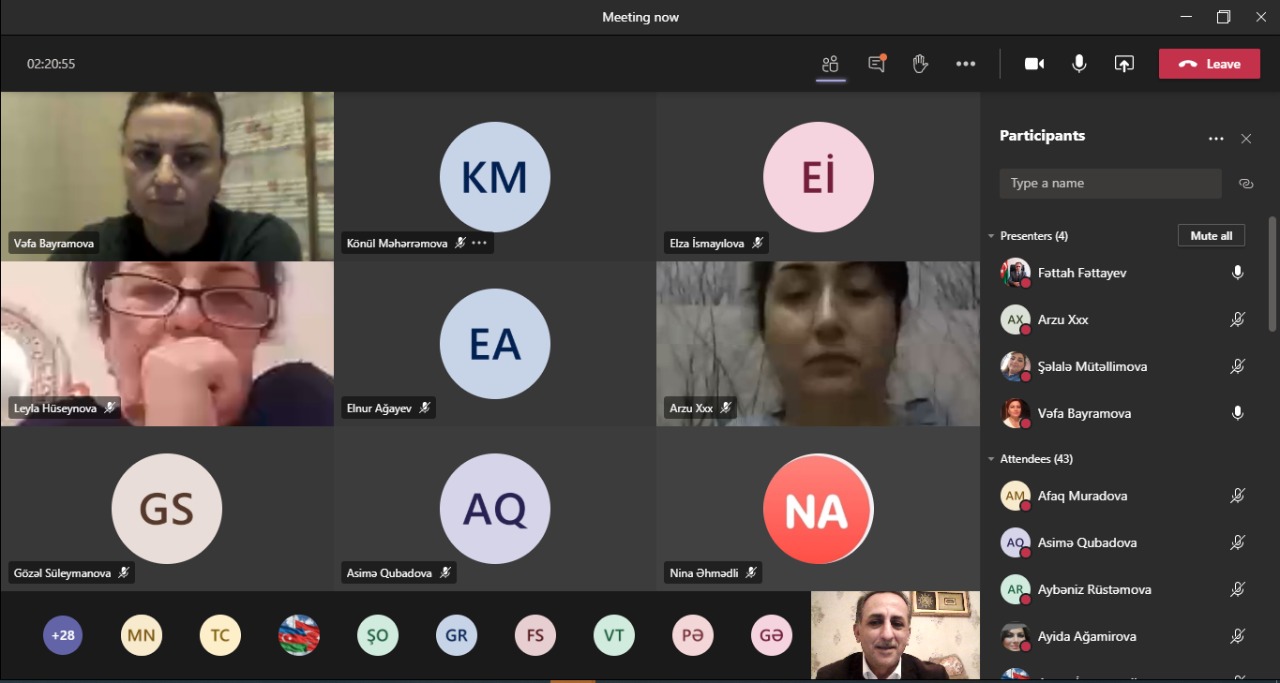The image size is (1280, 683).
Task: Click the 'Type a name' search field
Action: tap(1110, 183)
